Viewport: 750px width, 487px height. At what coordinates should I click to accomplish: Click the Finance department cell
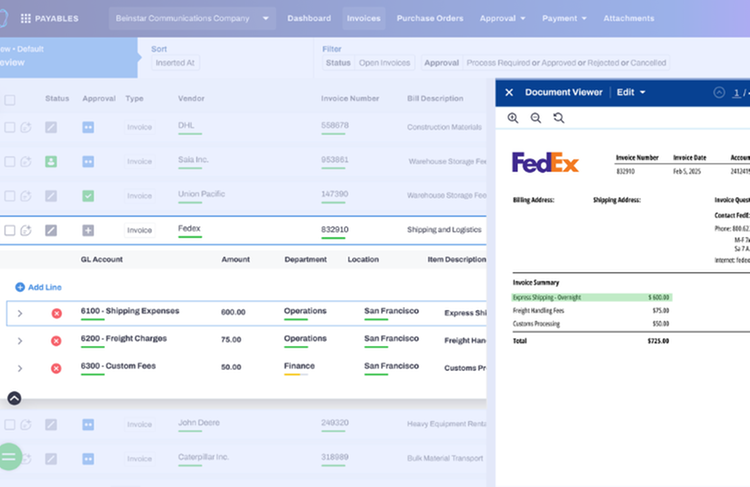click(299, 366)
